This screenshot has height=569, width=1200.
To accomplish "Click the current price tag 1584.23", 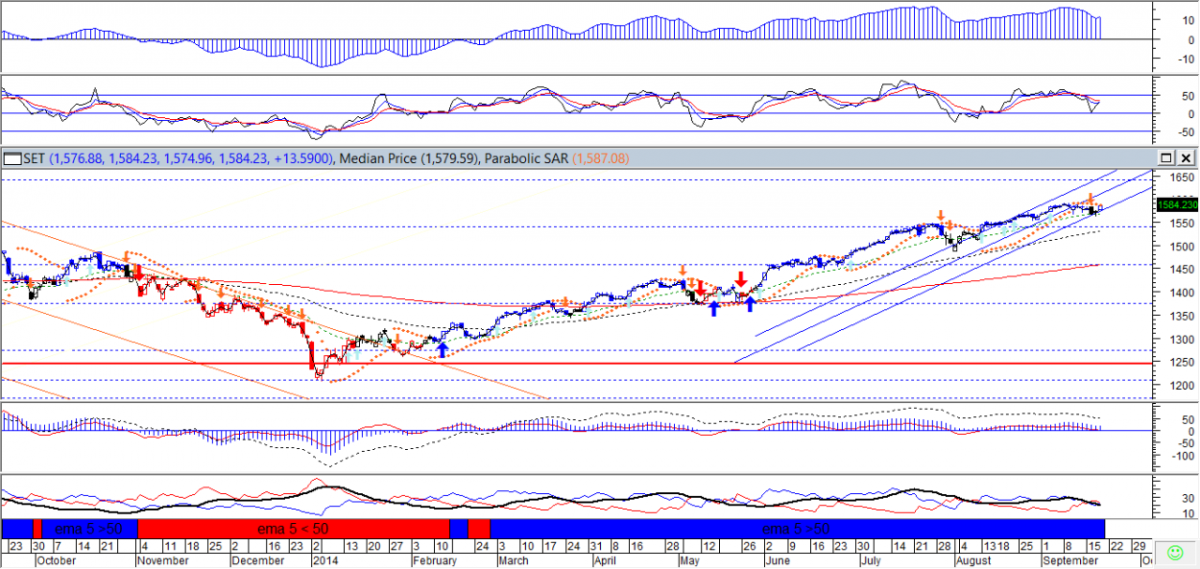I will point(1176,204).
